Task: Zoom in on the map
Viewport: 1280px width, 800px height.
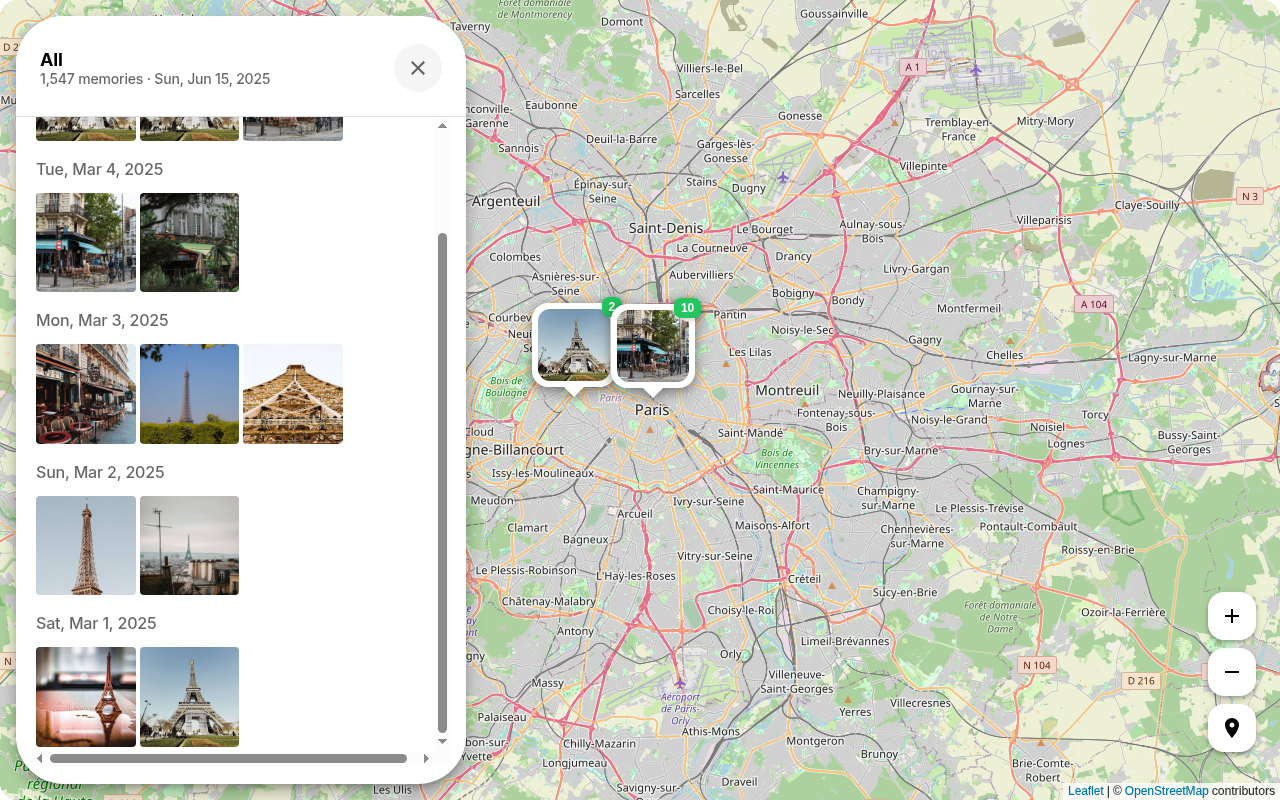Action: (x=1232, y=616)
